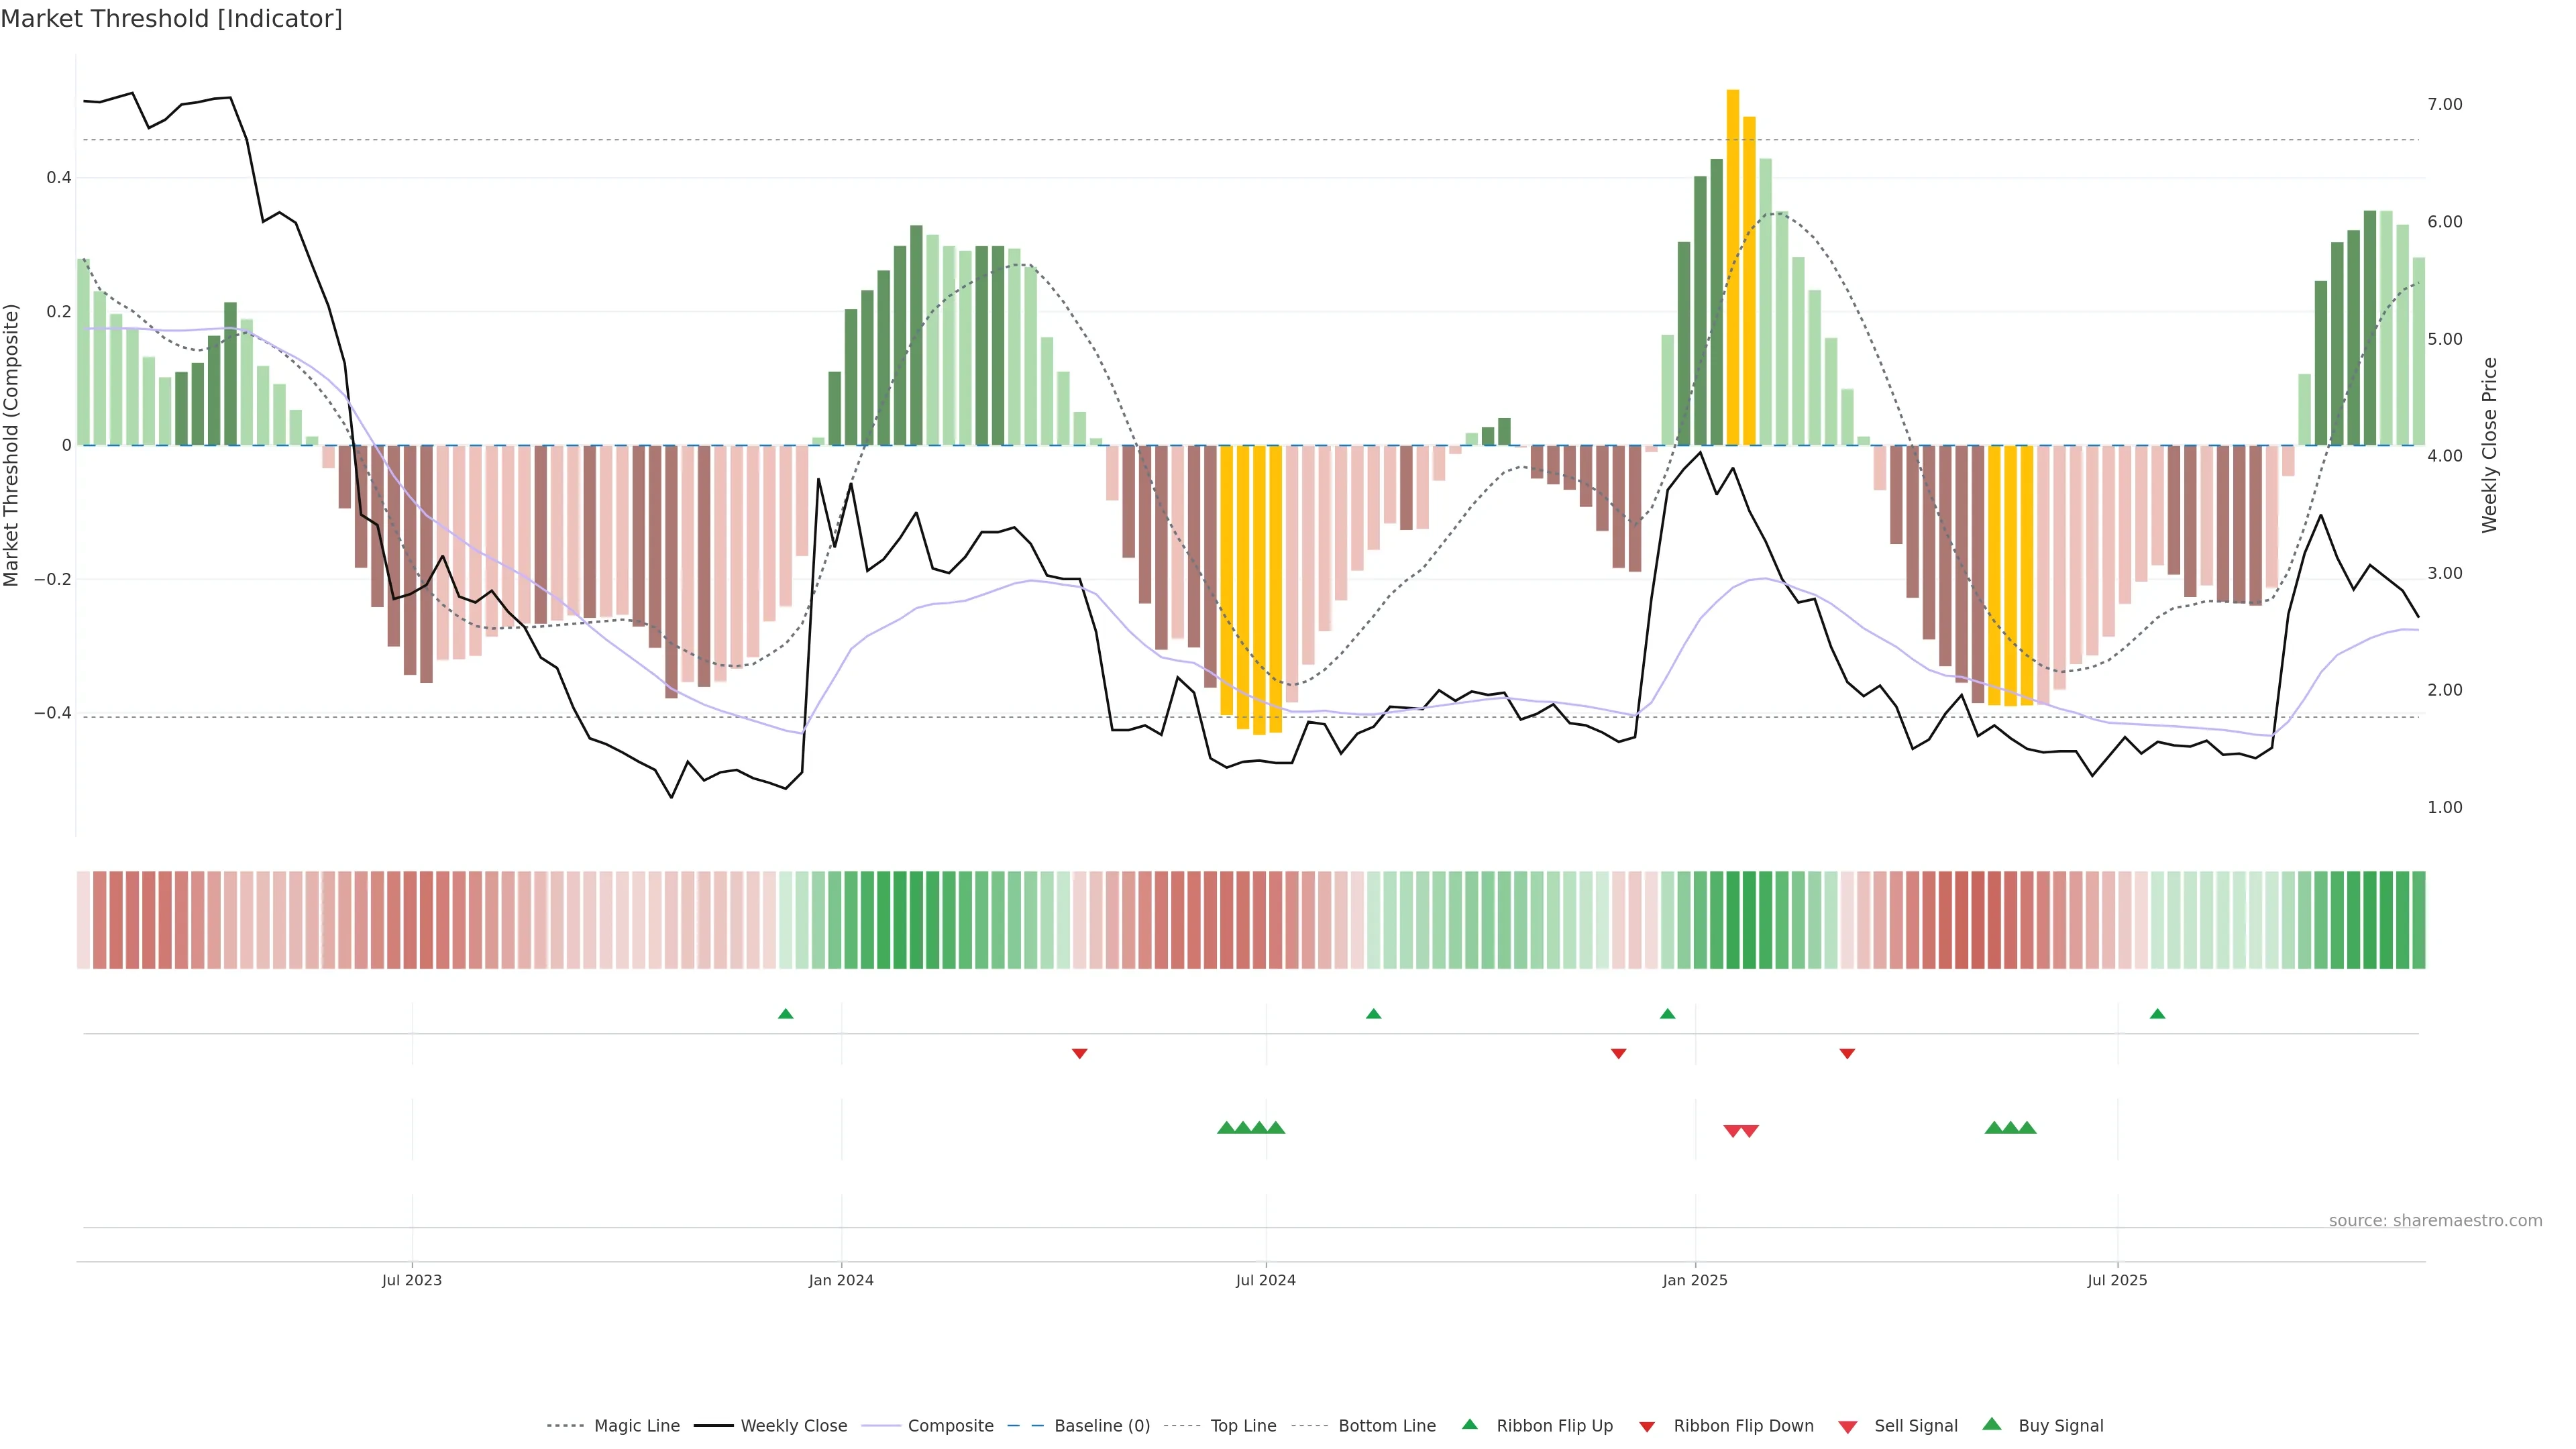
Task: Click the leftmost ribbon flip down marker
Action: 1079,1053
